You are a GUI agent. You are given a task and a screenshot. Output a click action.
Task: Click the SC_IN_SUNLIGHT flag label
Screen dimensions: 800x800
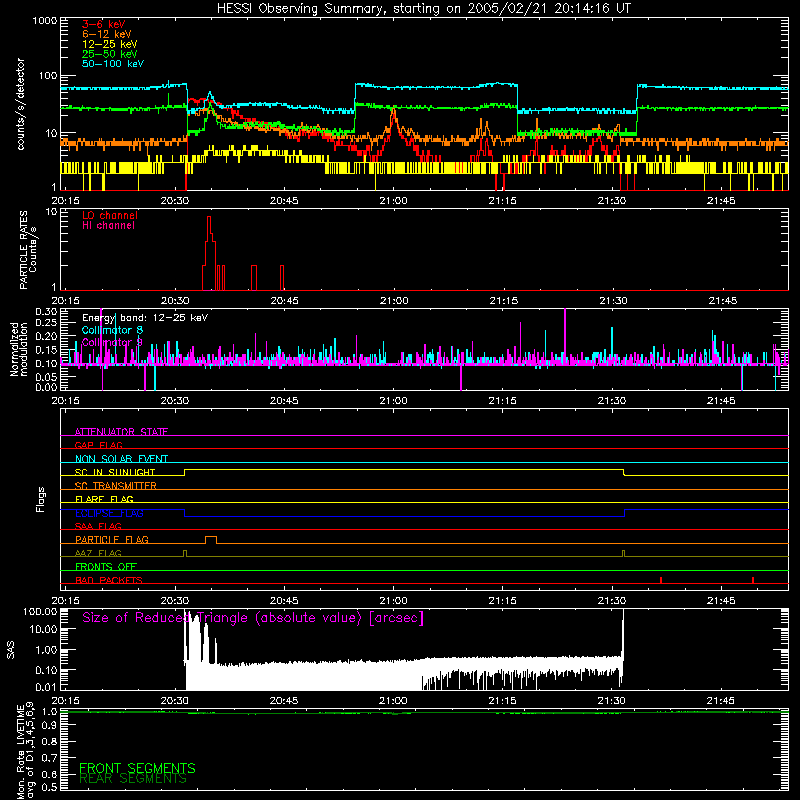[x=115, y=472]
